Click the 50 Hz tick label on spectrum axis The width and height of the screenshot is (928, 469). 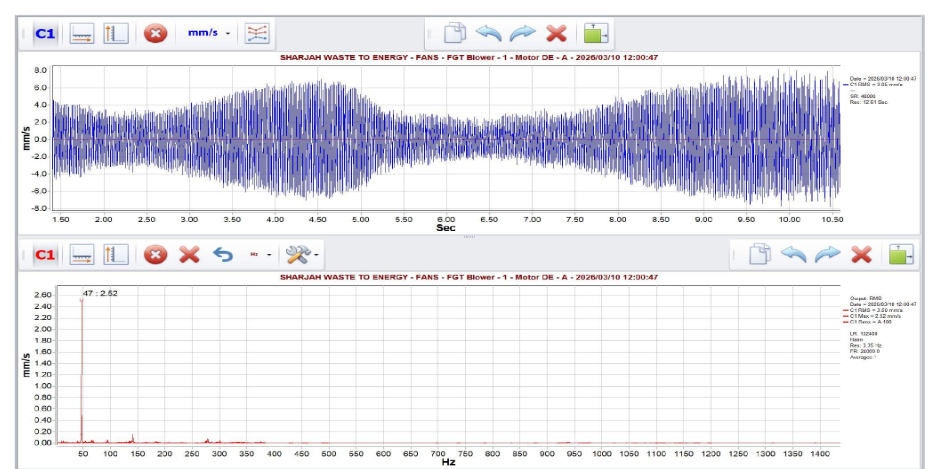click(x=83, y=454)
